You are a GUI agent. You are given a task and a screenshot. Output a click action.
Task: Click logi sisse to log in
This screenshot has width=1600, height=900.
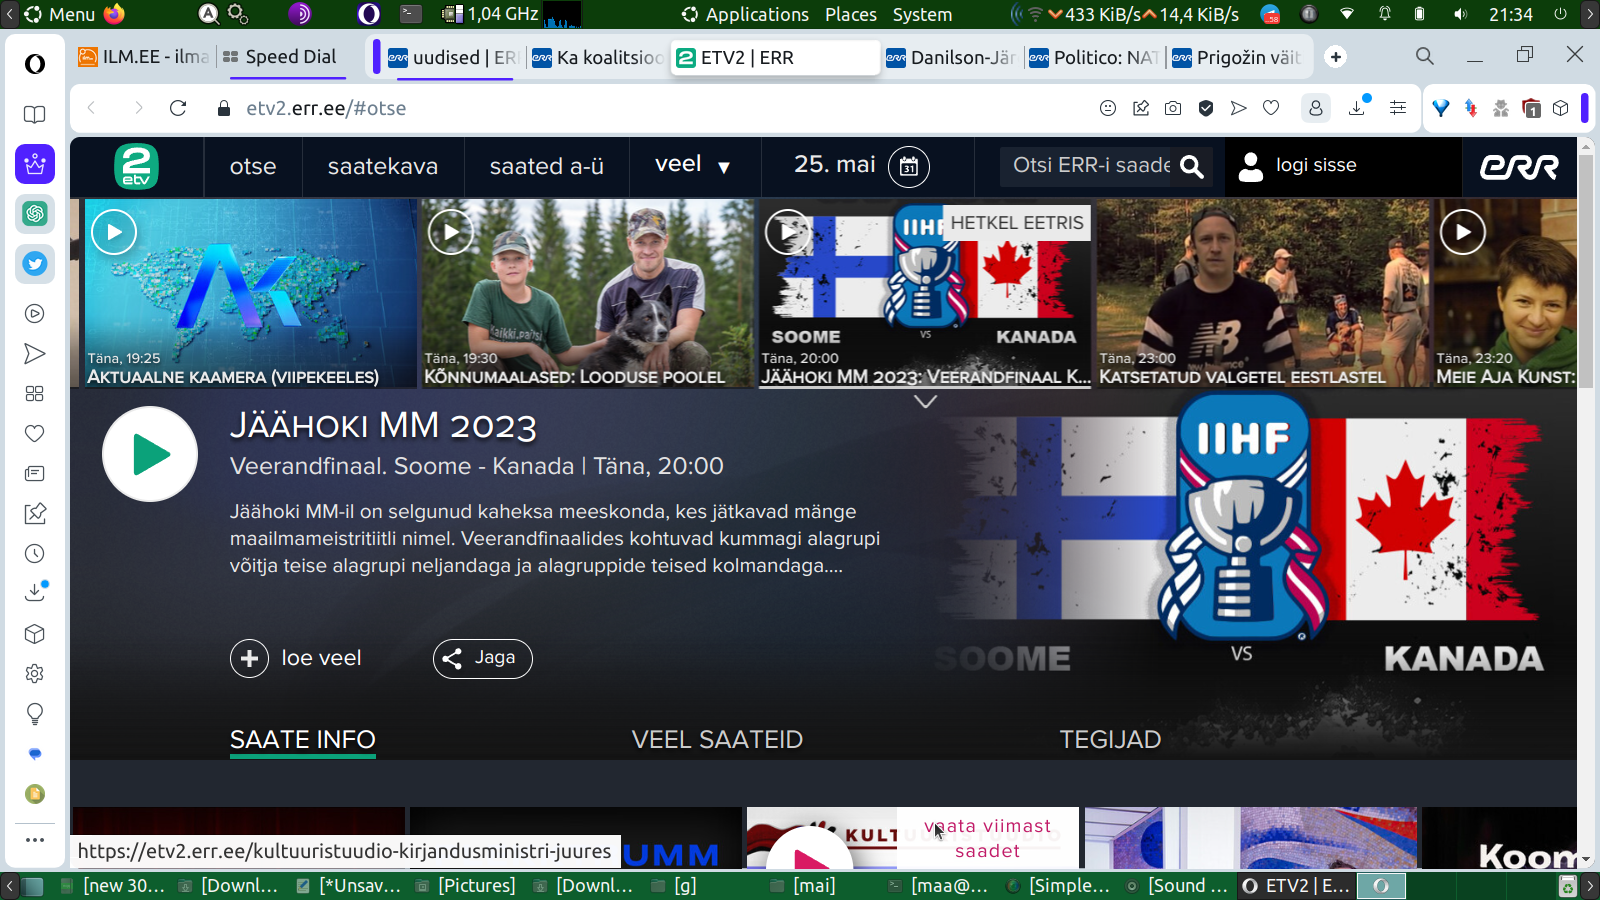coord(1297,166)
